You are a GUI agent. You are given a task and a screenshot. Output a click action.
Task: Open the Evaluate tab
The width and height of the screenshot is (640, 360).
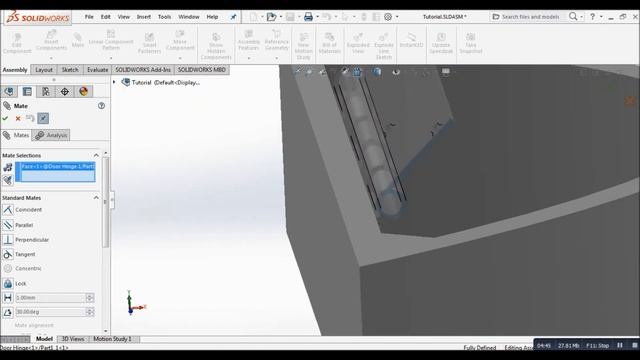point(98,70)
